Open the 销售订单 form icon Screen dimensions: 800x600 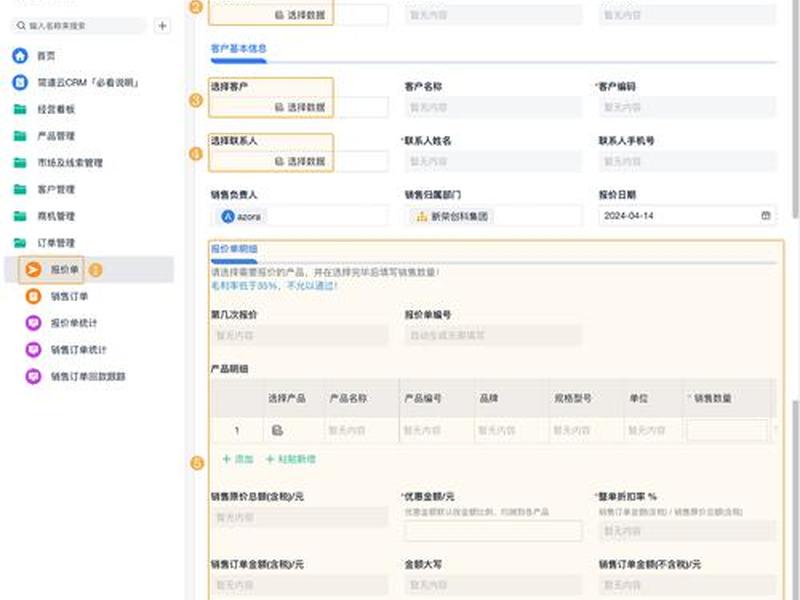[x=33, y=296]
